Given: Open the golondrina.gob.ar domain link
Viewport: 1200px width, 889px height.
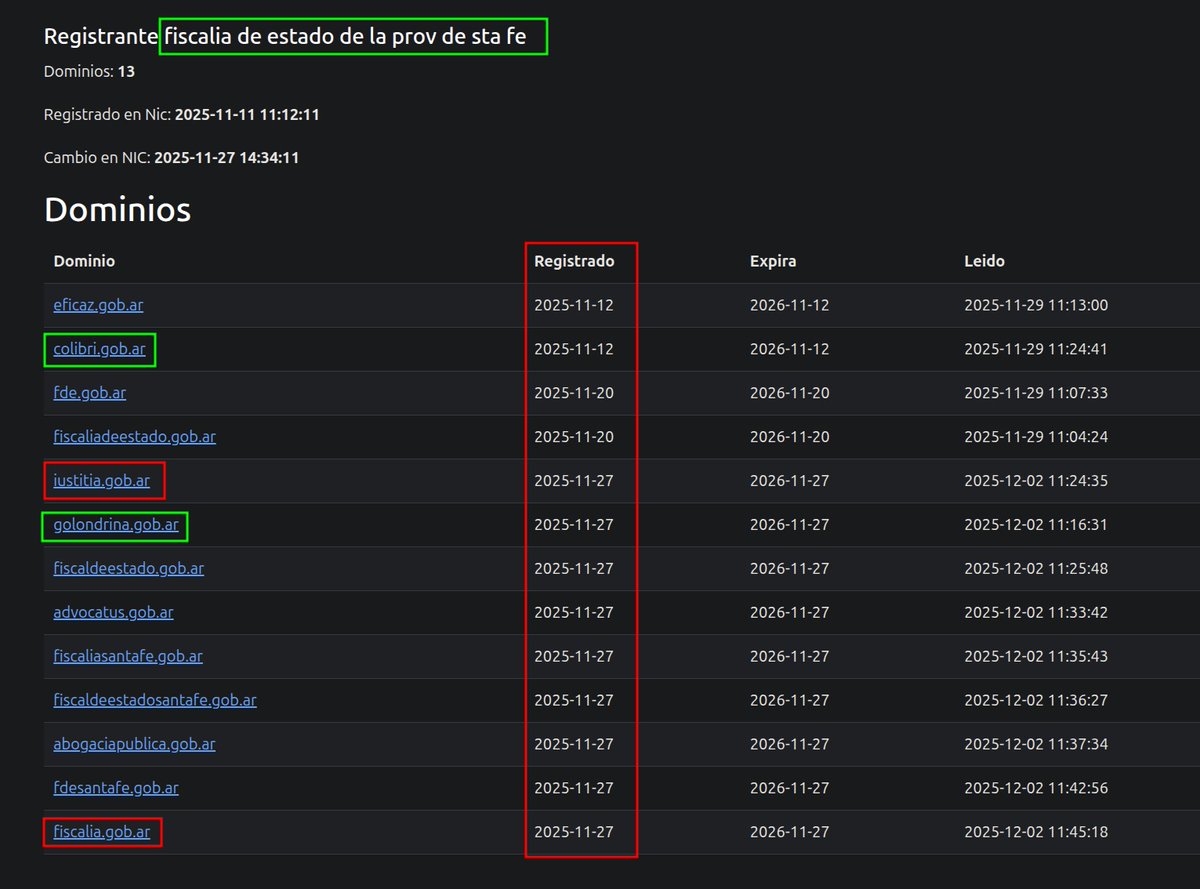Looking at the screenshot, I should tap(114, 524).
